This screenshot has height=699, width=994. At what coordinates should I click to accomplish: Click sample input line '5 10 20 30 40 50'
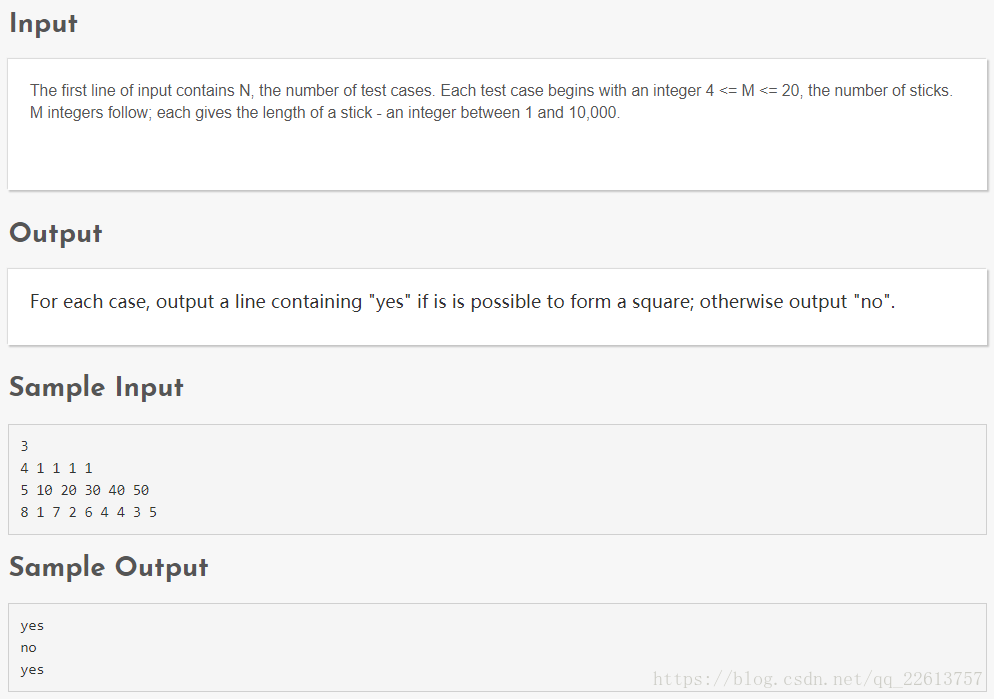(84, 490)
